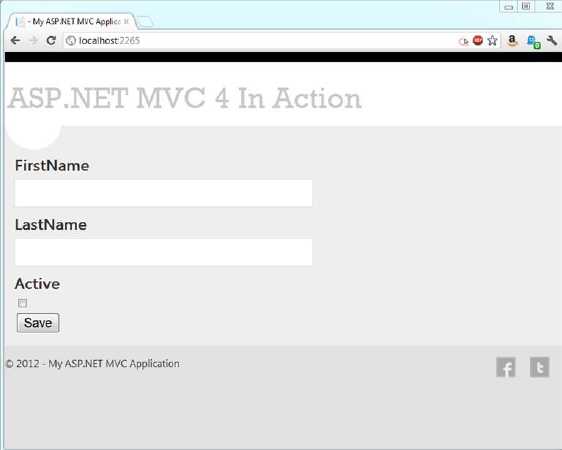Click the bookmark star icon
The width and height of the screenshot is (562, 450).
[492, 40]
